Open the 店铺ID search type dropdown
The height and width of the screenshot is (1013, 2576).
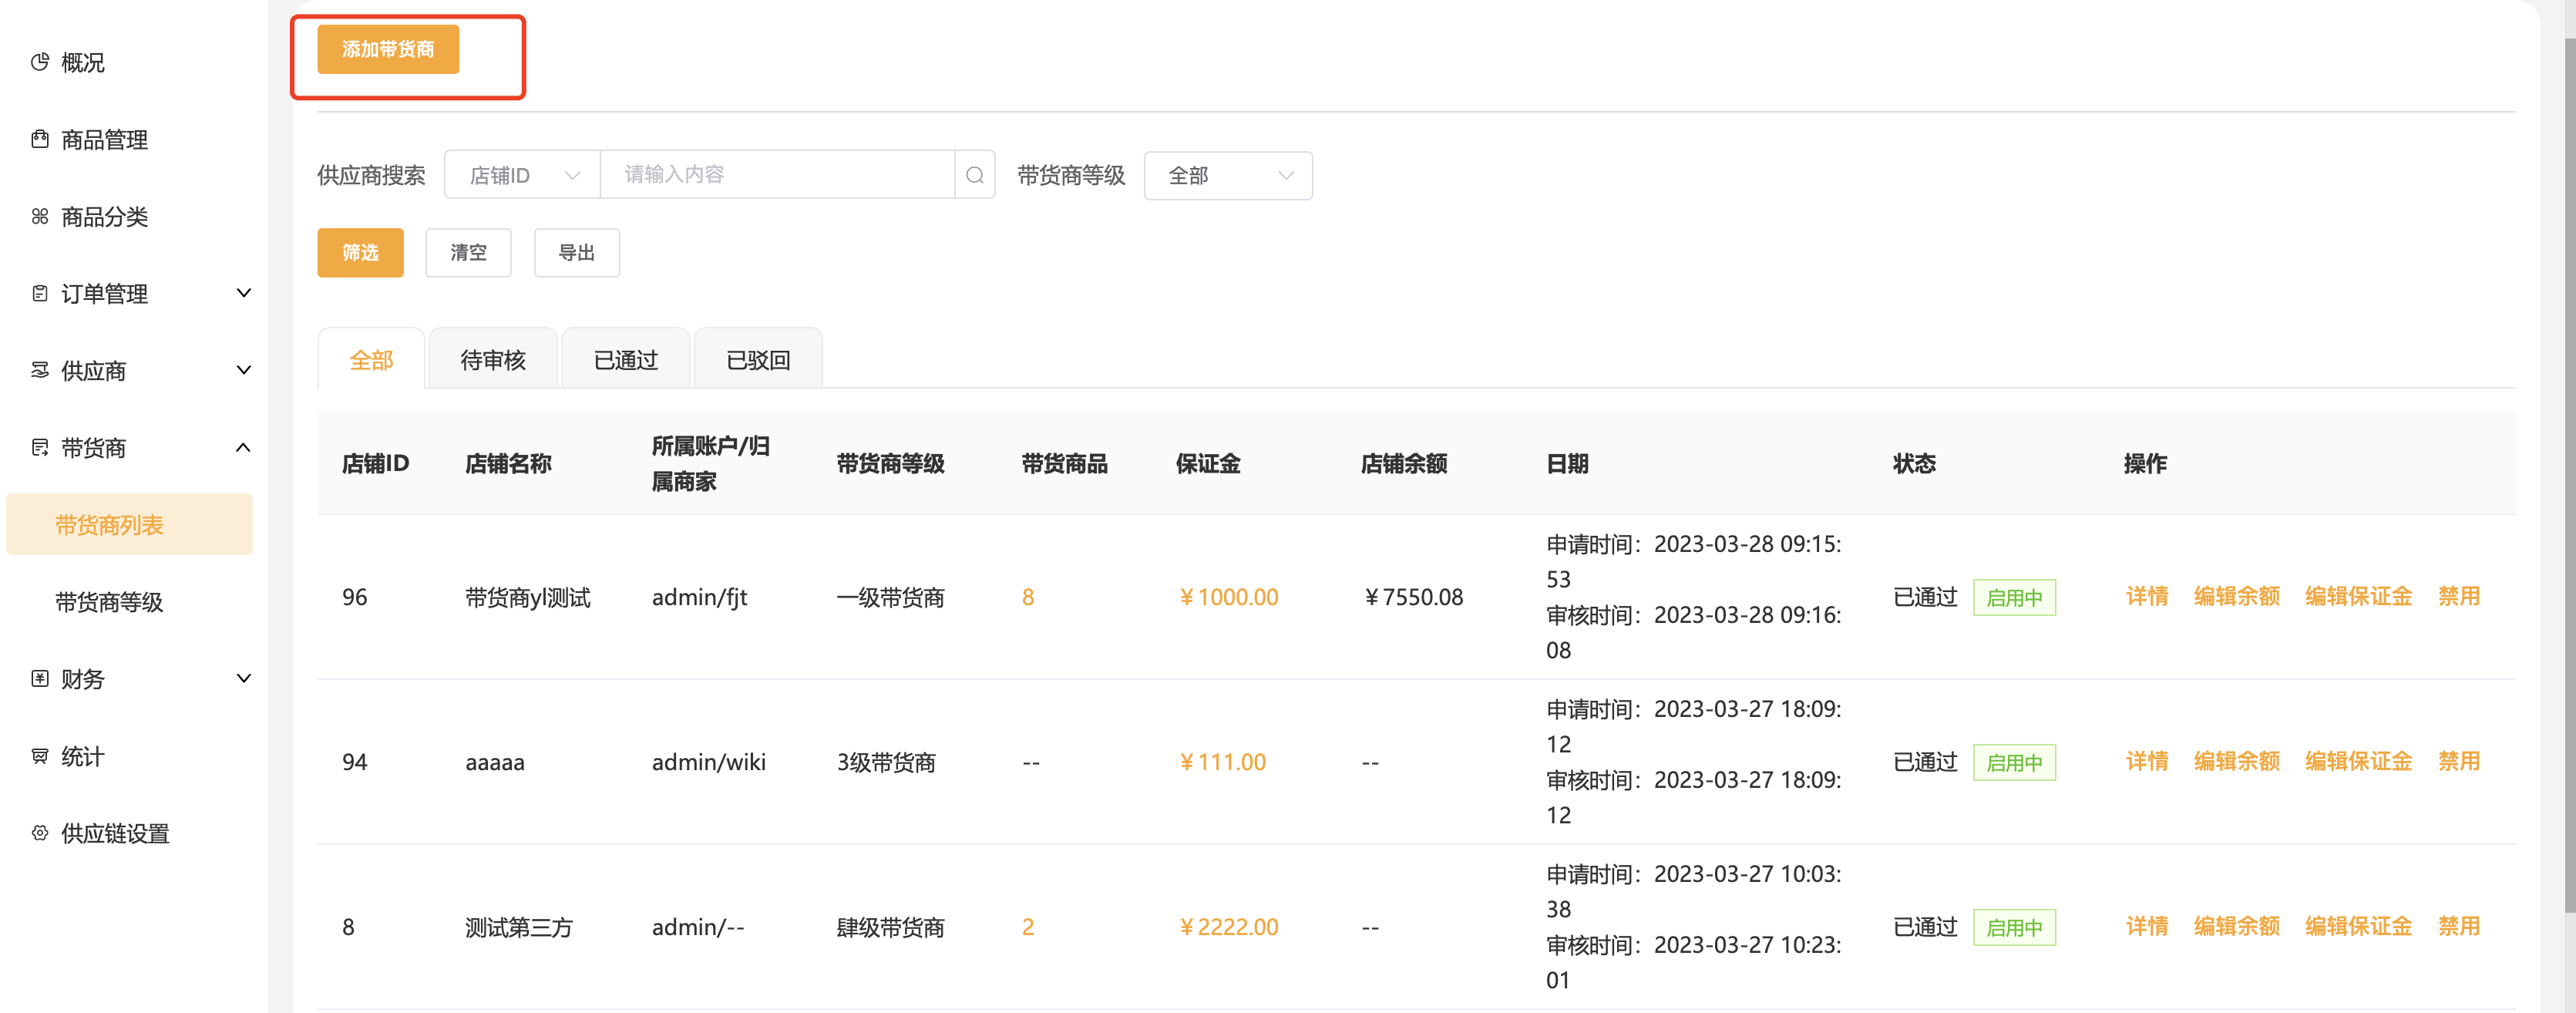522,175
